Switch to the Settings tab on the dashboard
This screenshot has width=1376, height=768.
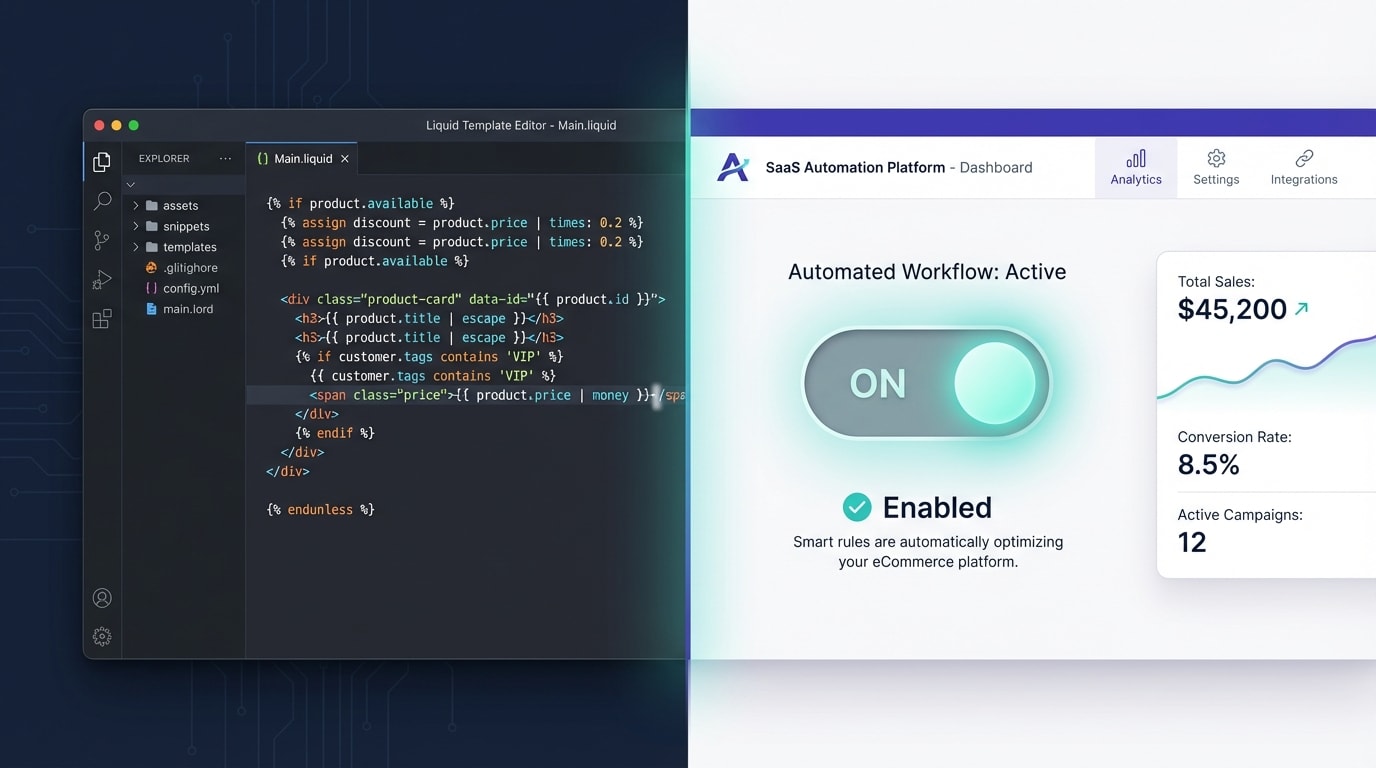pos(1216,166)
